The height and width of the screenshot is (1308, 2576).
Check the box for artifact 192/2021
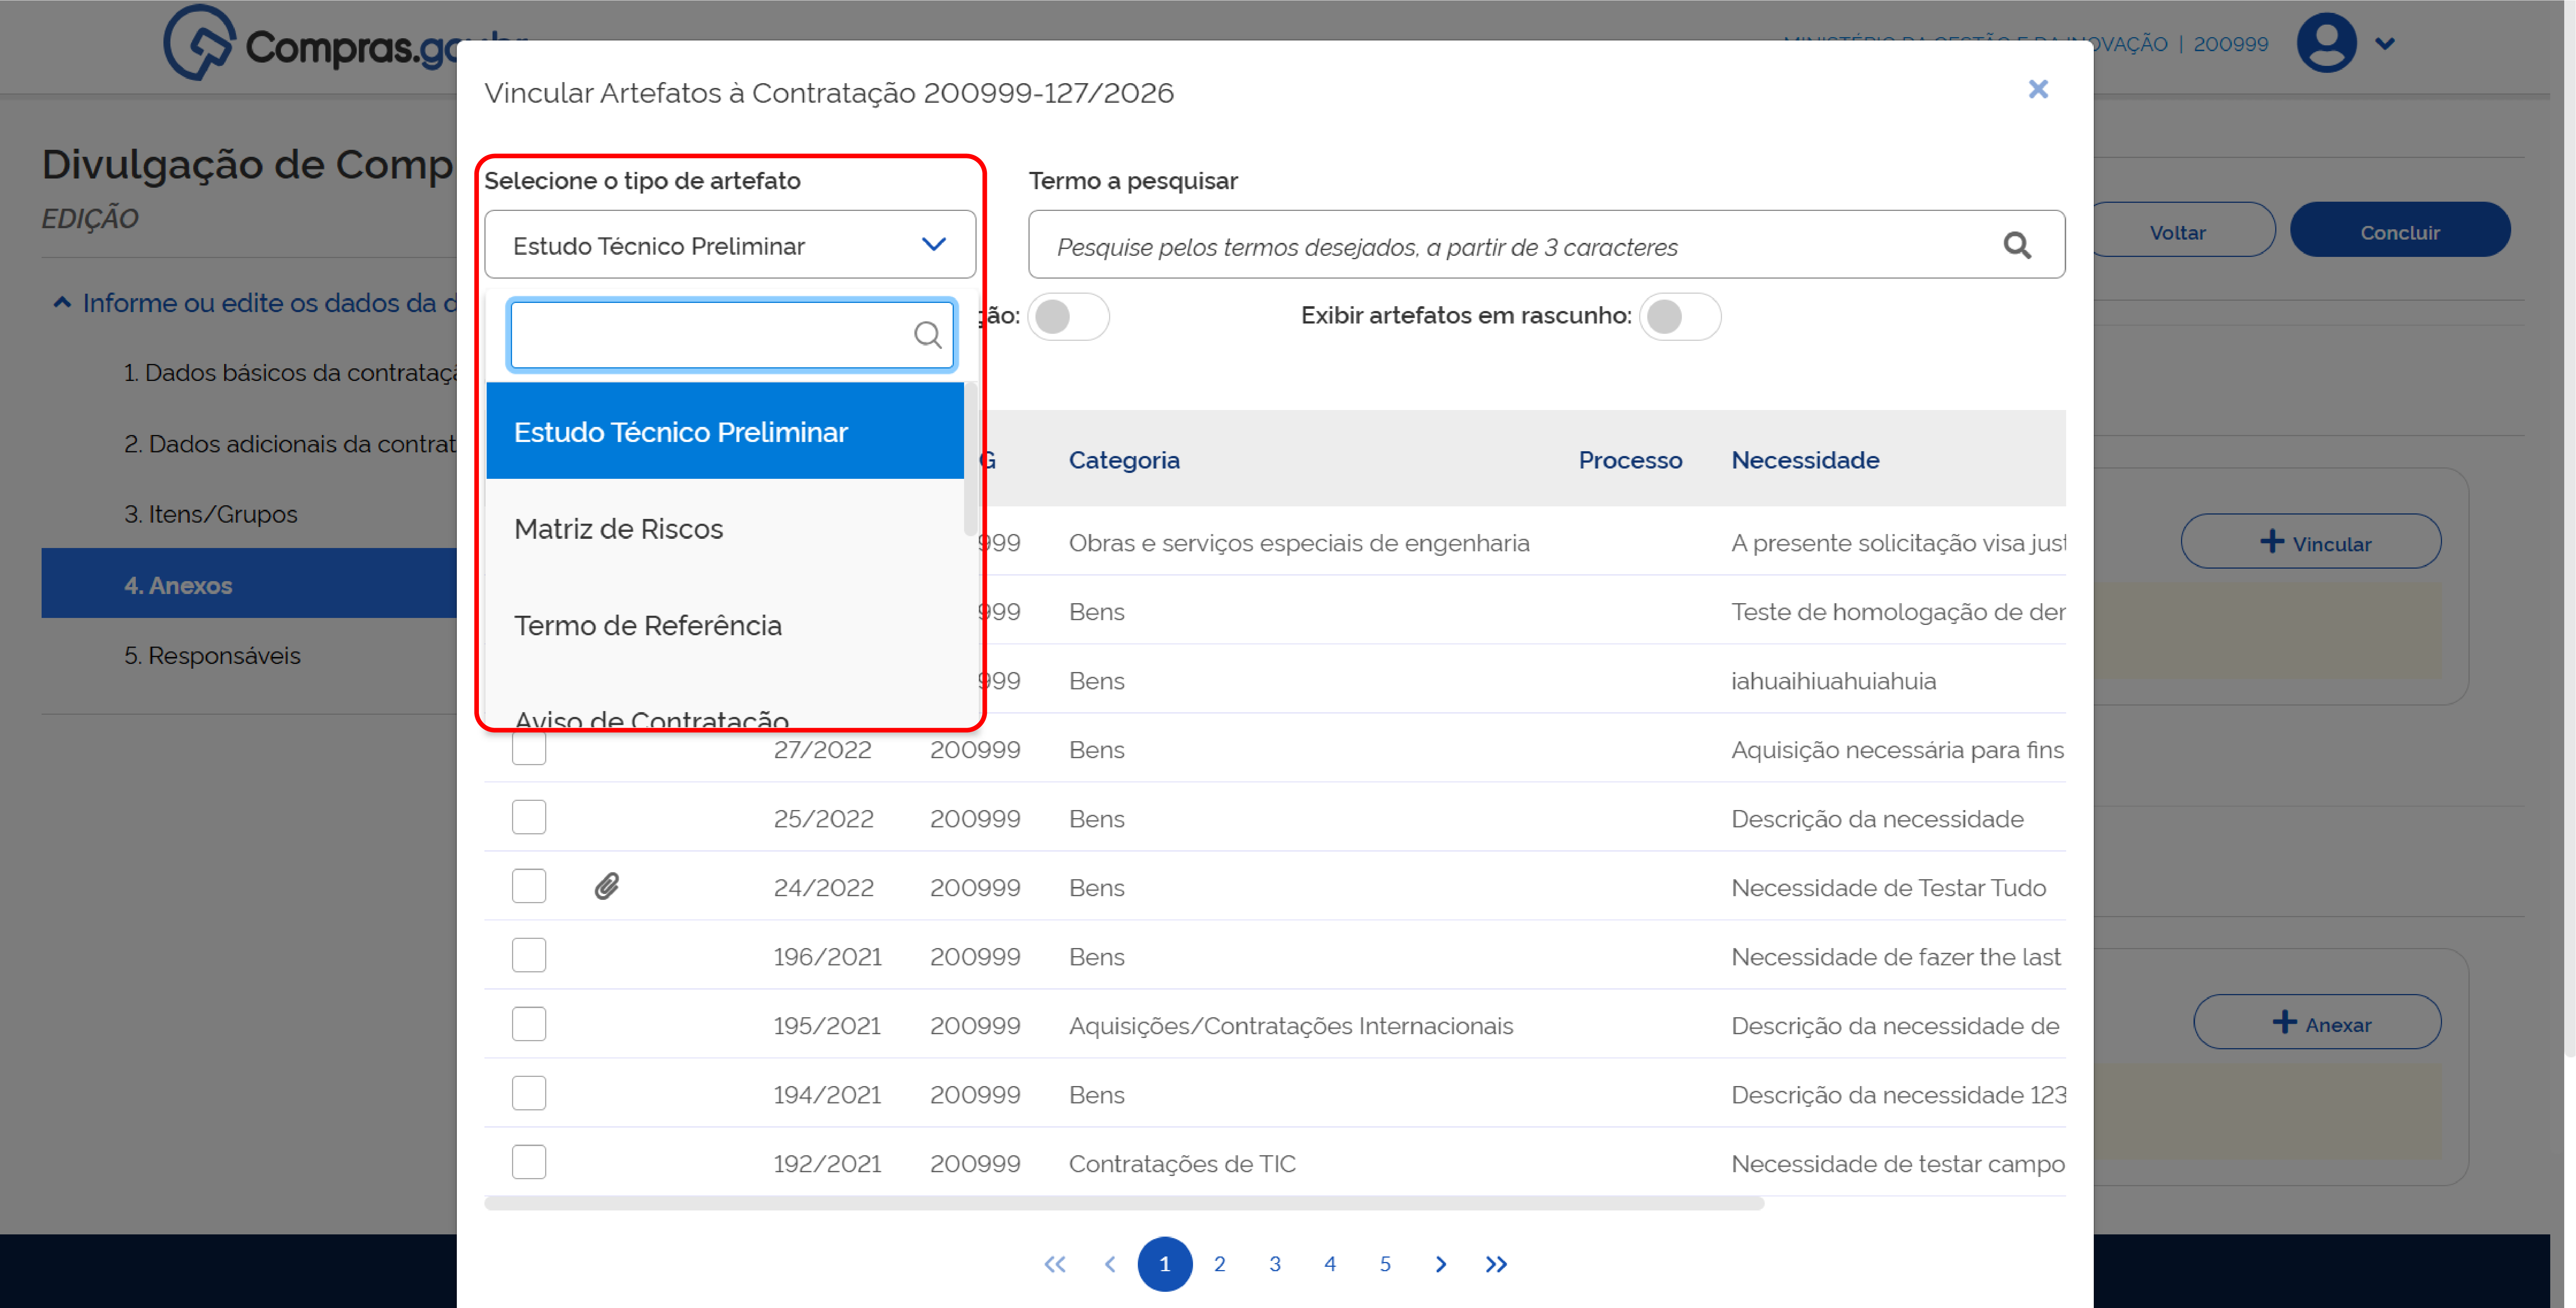[529, 1162]
